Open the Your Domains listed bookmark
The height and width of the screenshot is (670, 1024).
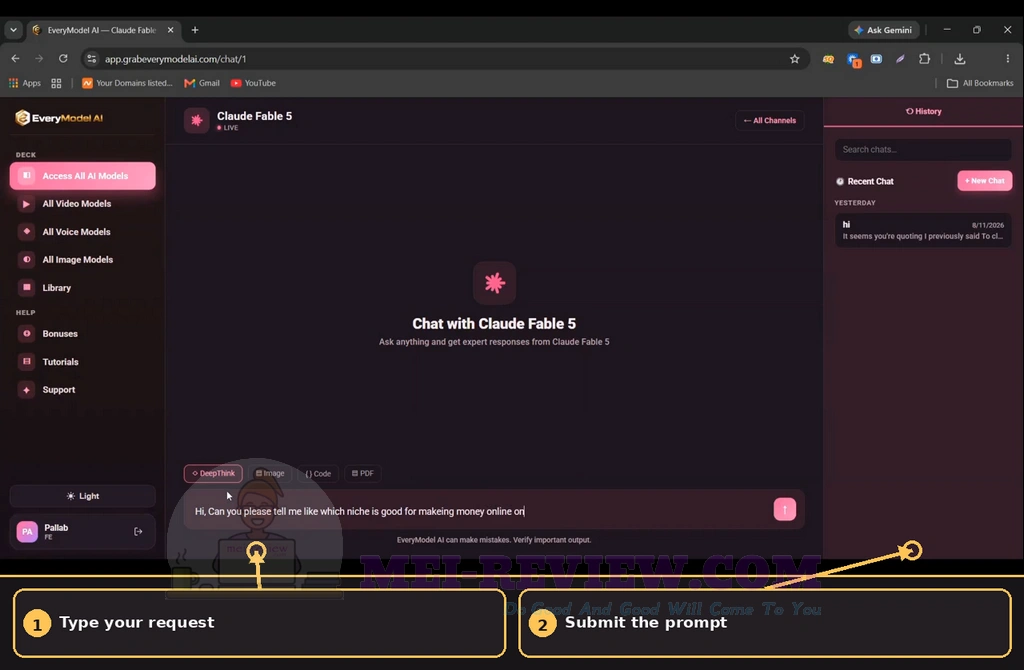(127, 83)
